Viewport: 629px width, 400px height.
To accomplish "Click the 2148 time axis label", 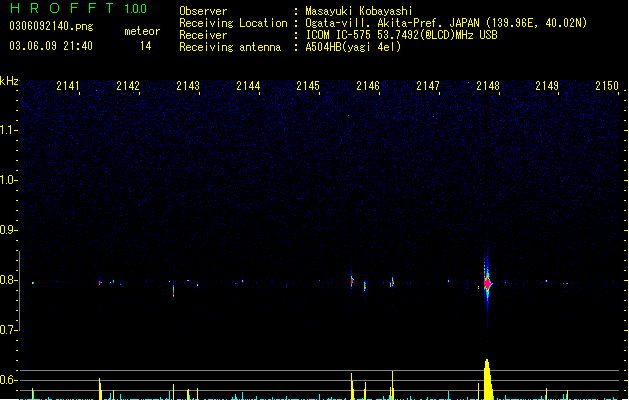I will pyautogui.click(x=488, y=86).
